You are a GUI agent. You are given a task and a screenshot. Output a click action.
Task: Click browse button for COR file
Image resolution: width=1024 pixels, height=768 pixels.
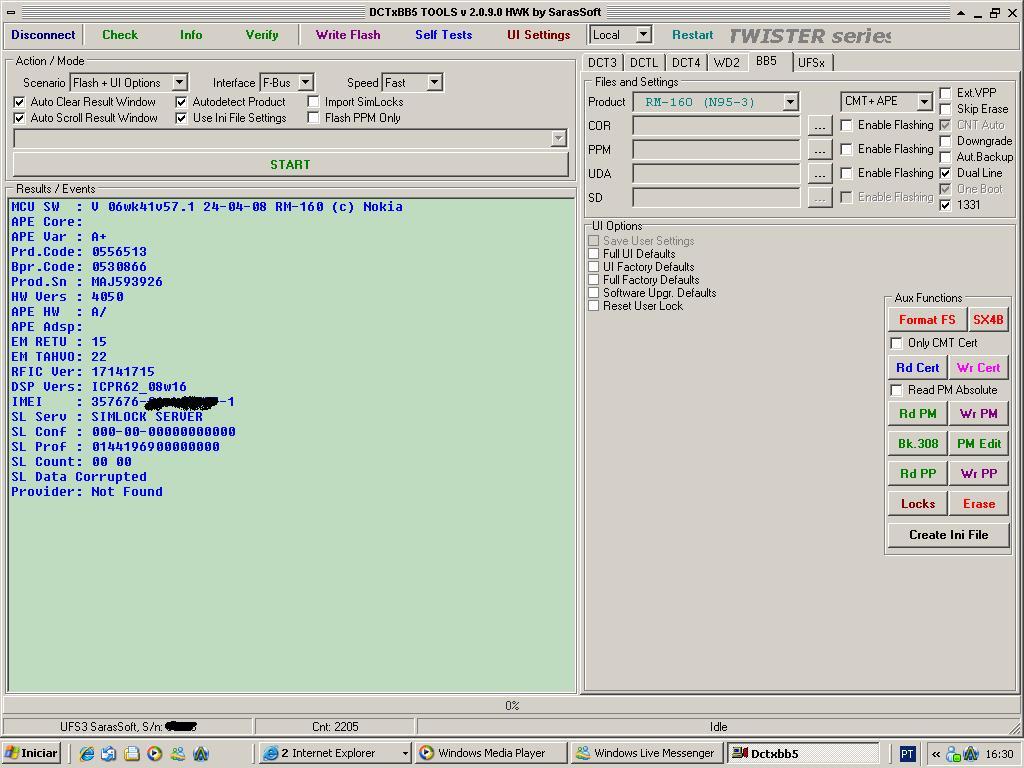pos(820,125)
